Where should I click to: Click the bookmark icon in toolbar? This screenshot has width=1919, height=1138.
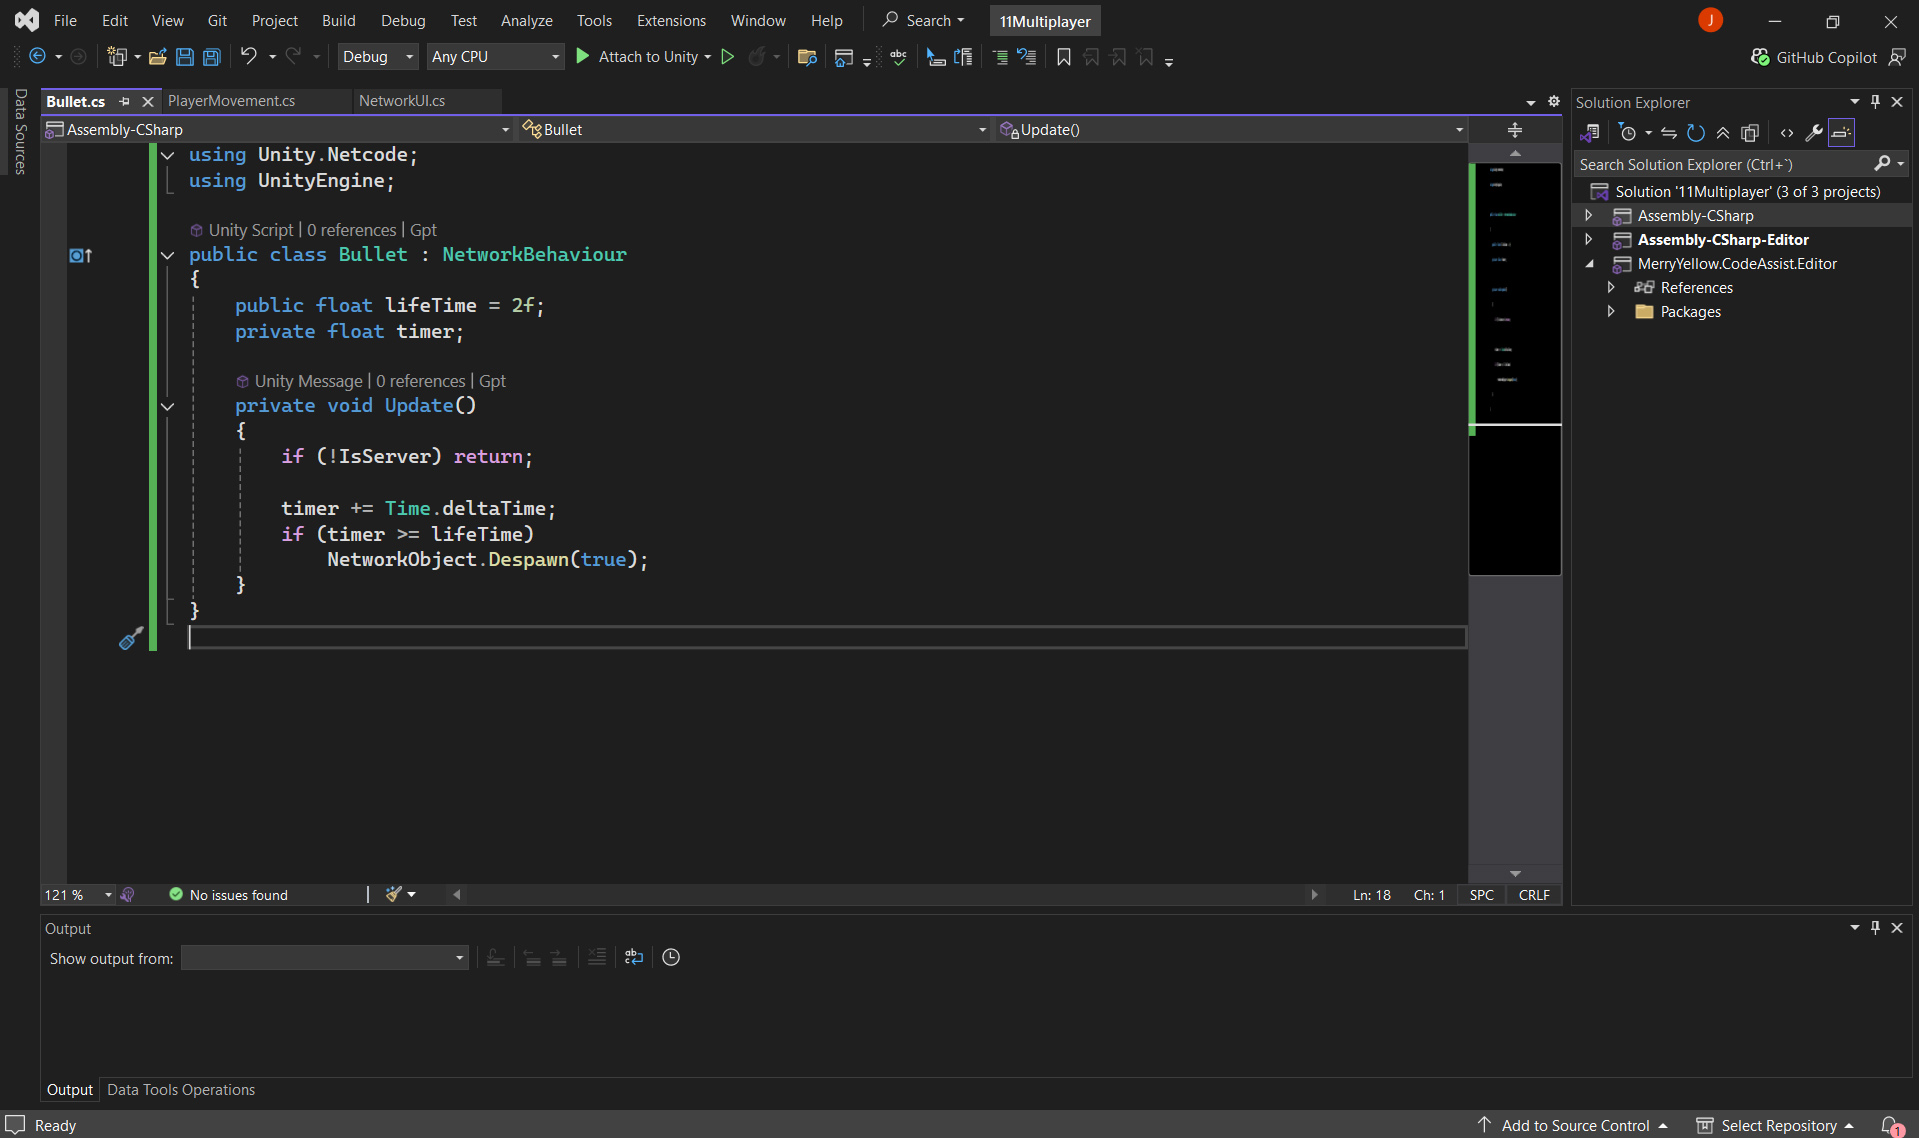(1063, 57)
